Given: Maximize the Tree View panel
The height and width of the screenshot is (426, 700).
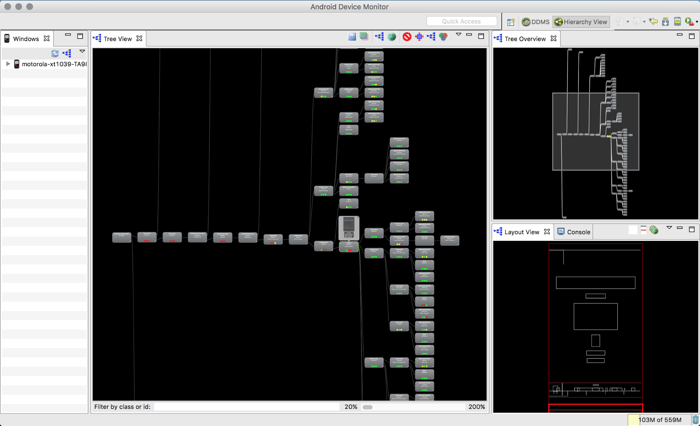Looking at the screenshot, I should pyautogui.click(x=481, y=36).
